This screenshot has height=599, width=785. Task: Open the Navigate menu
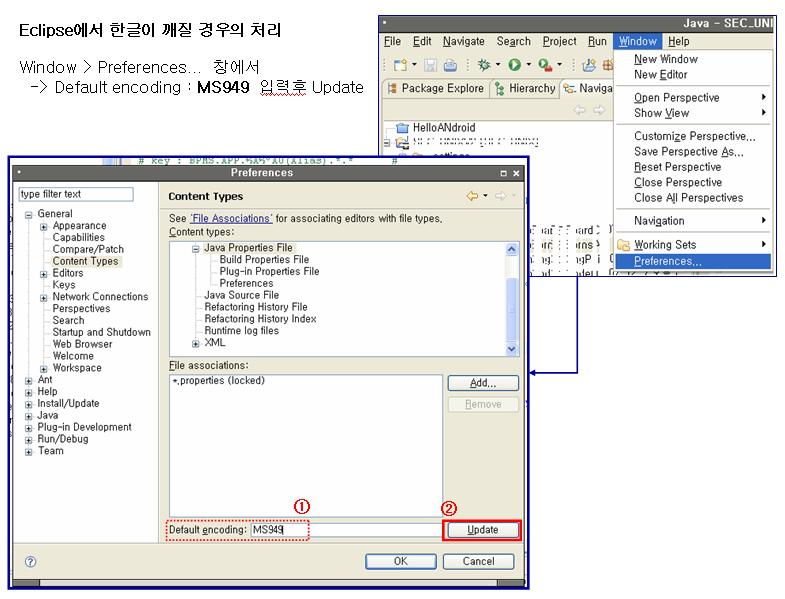click(x=464, y=42)
